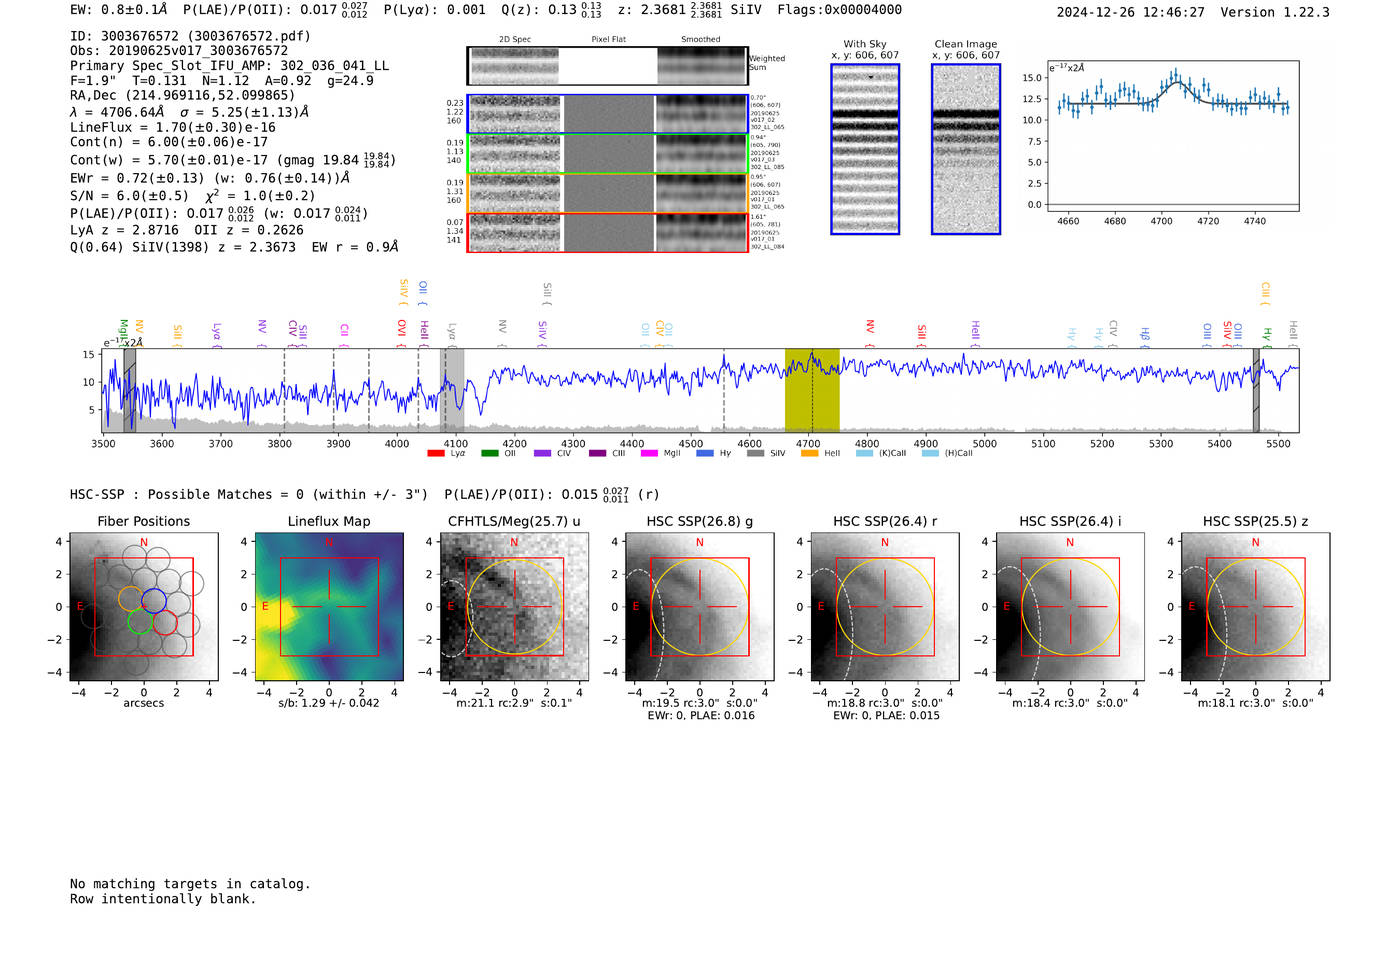
Task: Click the λ = 4706.64Å wavelength line
Action: [190, 112]
